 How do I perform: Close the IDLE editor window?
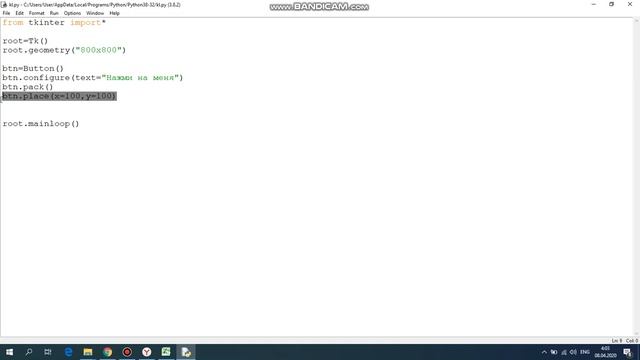point(630,4)
